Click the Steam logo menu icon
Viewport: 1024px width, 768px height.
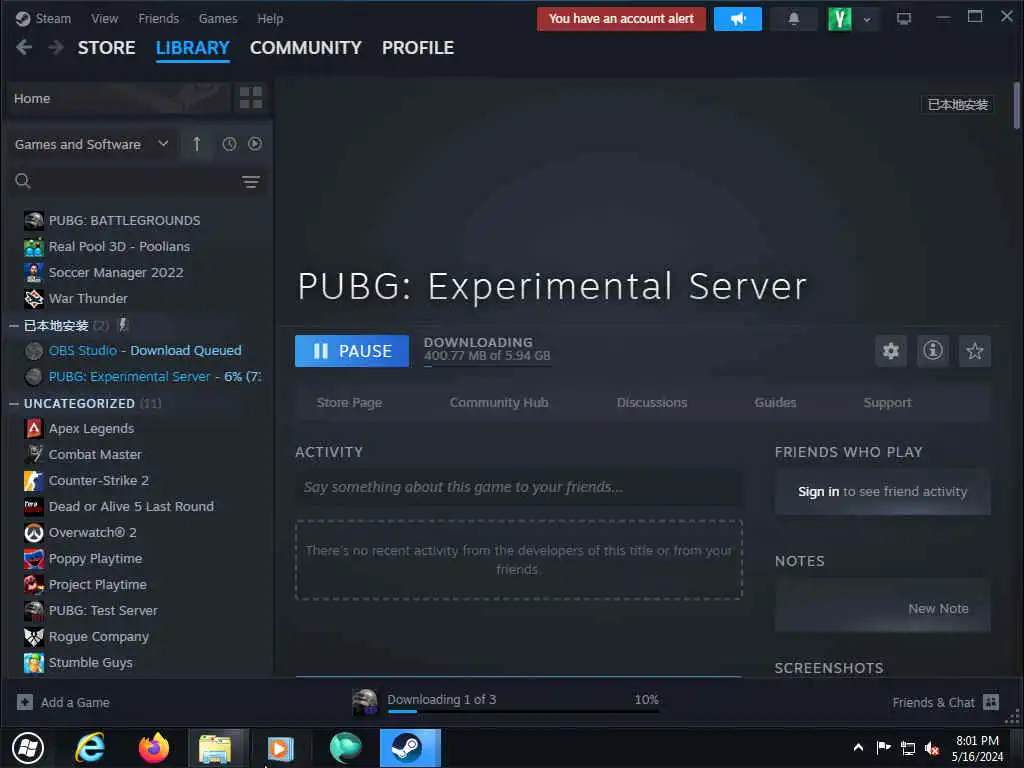point(23,18)
